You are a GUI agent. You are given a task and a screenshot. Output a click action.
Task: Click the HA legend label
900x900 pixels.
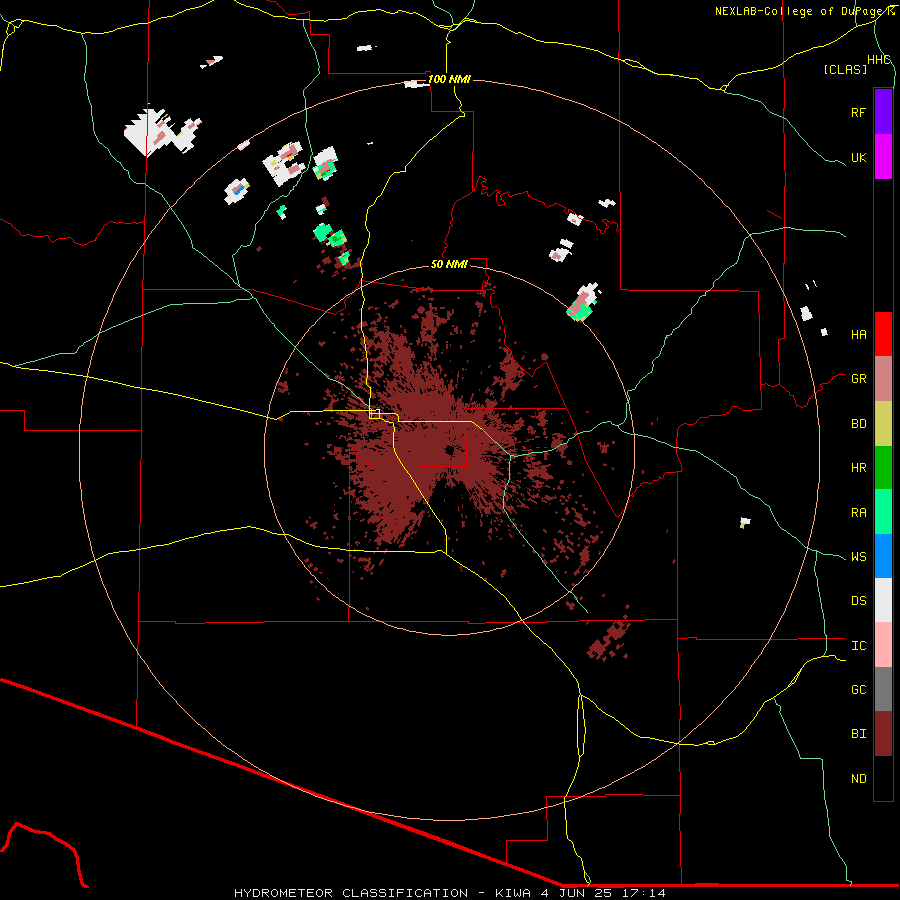pos(858,335)
